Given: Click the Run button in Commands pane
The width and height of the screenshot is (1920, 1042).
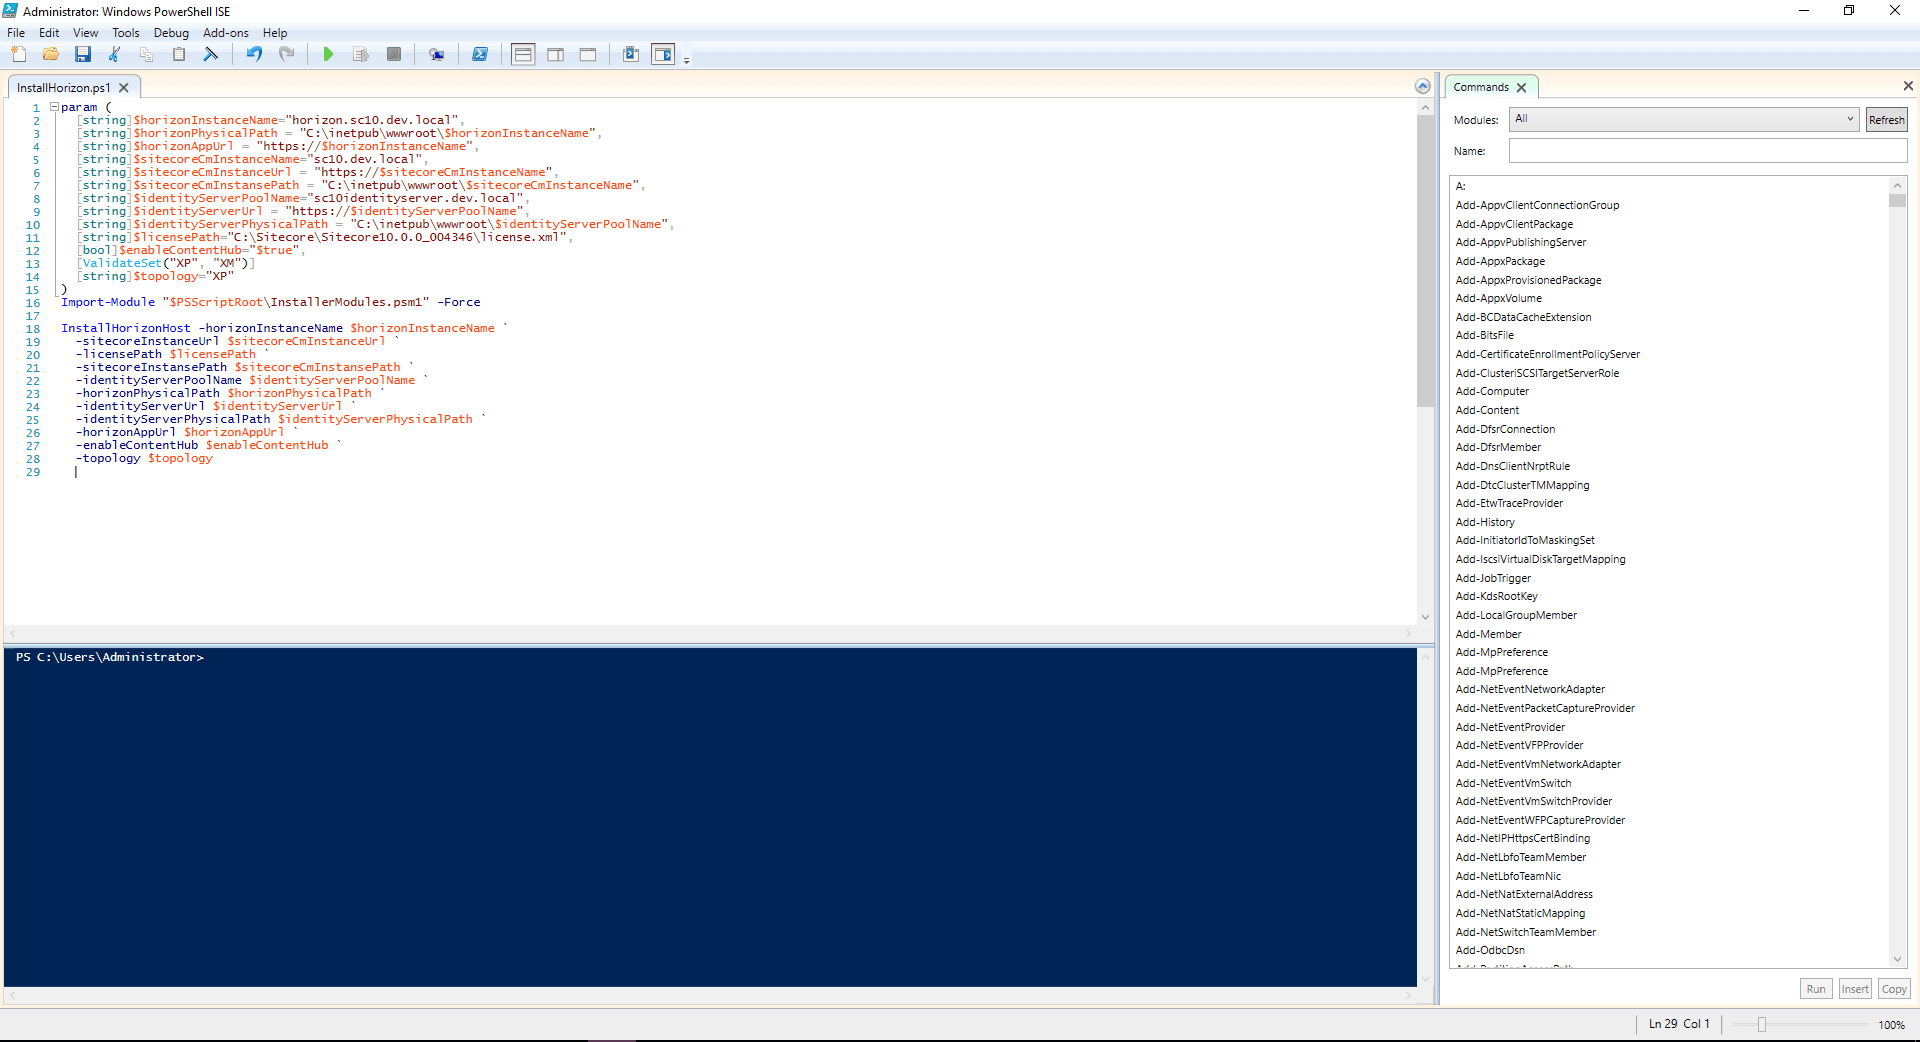Looking at the screenshot, I should tap(1816, 988).
